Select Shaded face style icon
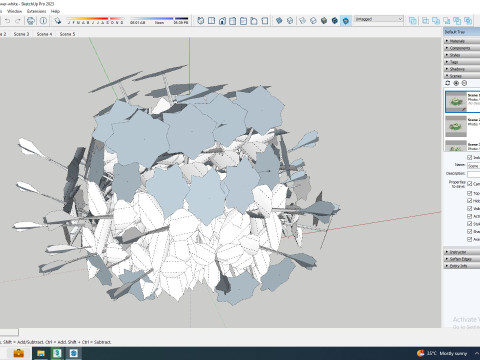The image size is (480, 360). click(x=324, y=21)
